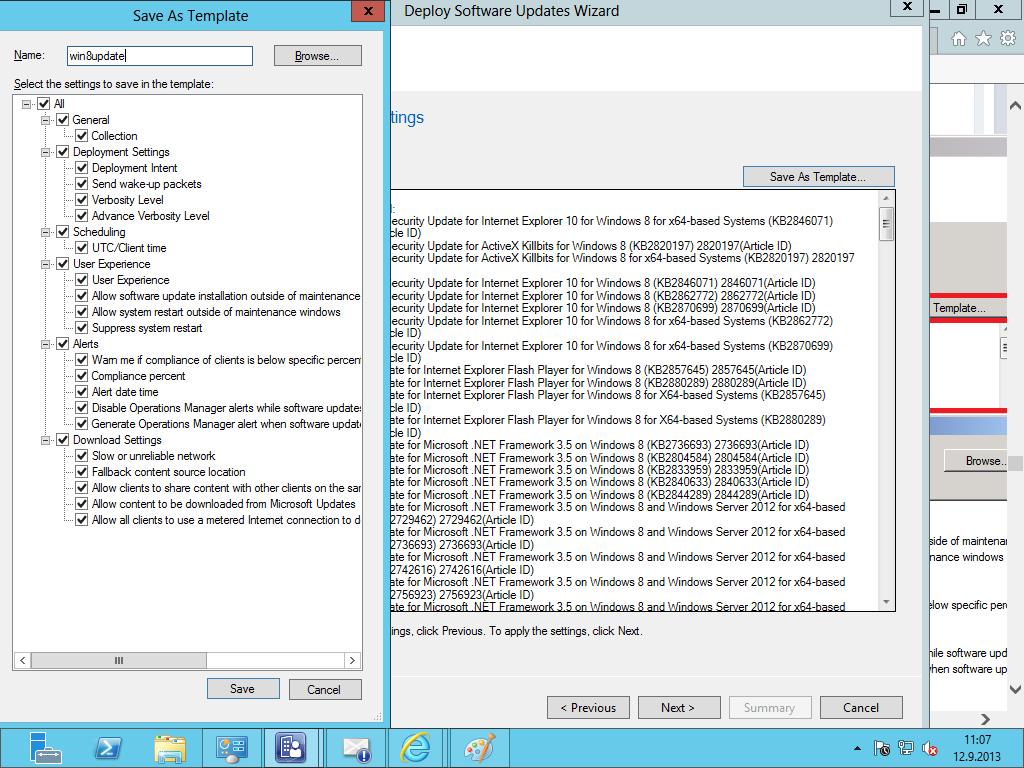The height and width of the screenshot is (768, 1024).
Task: Open Internet Explorer from the taskbar
Action: pos(417,748)
